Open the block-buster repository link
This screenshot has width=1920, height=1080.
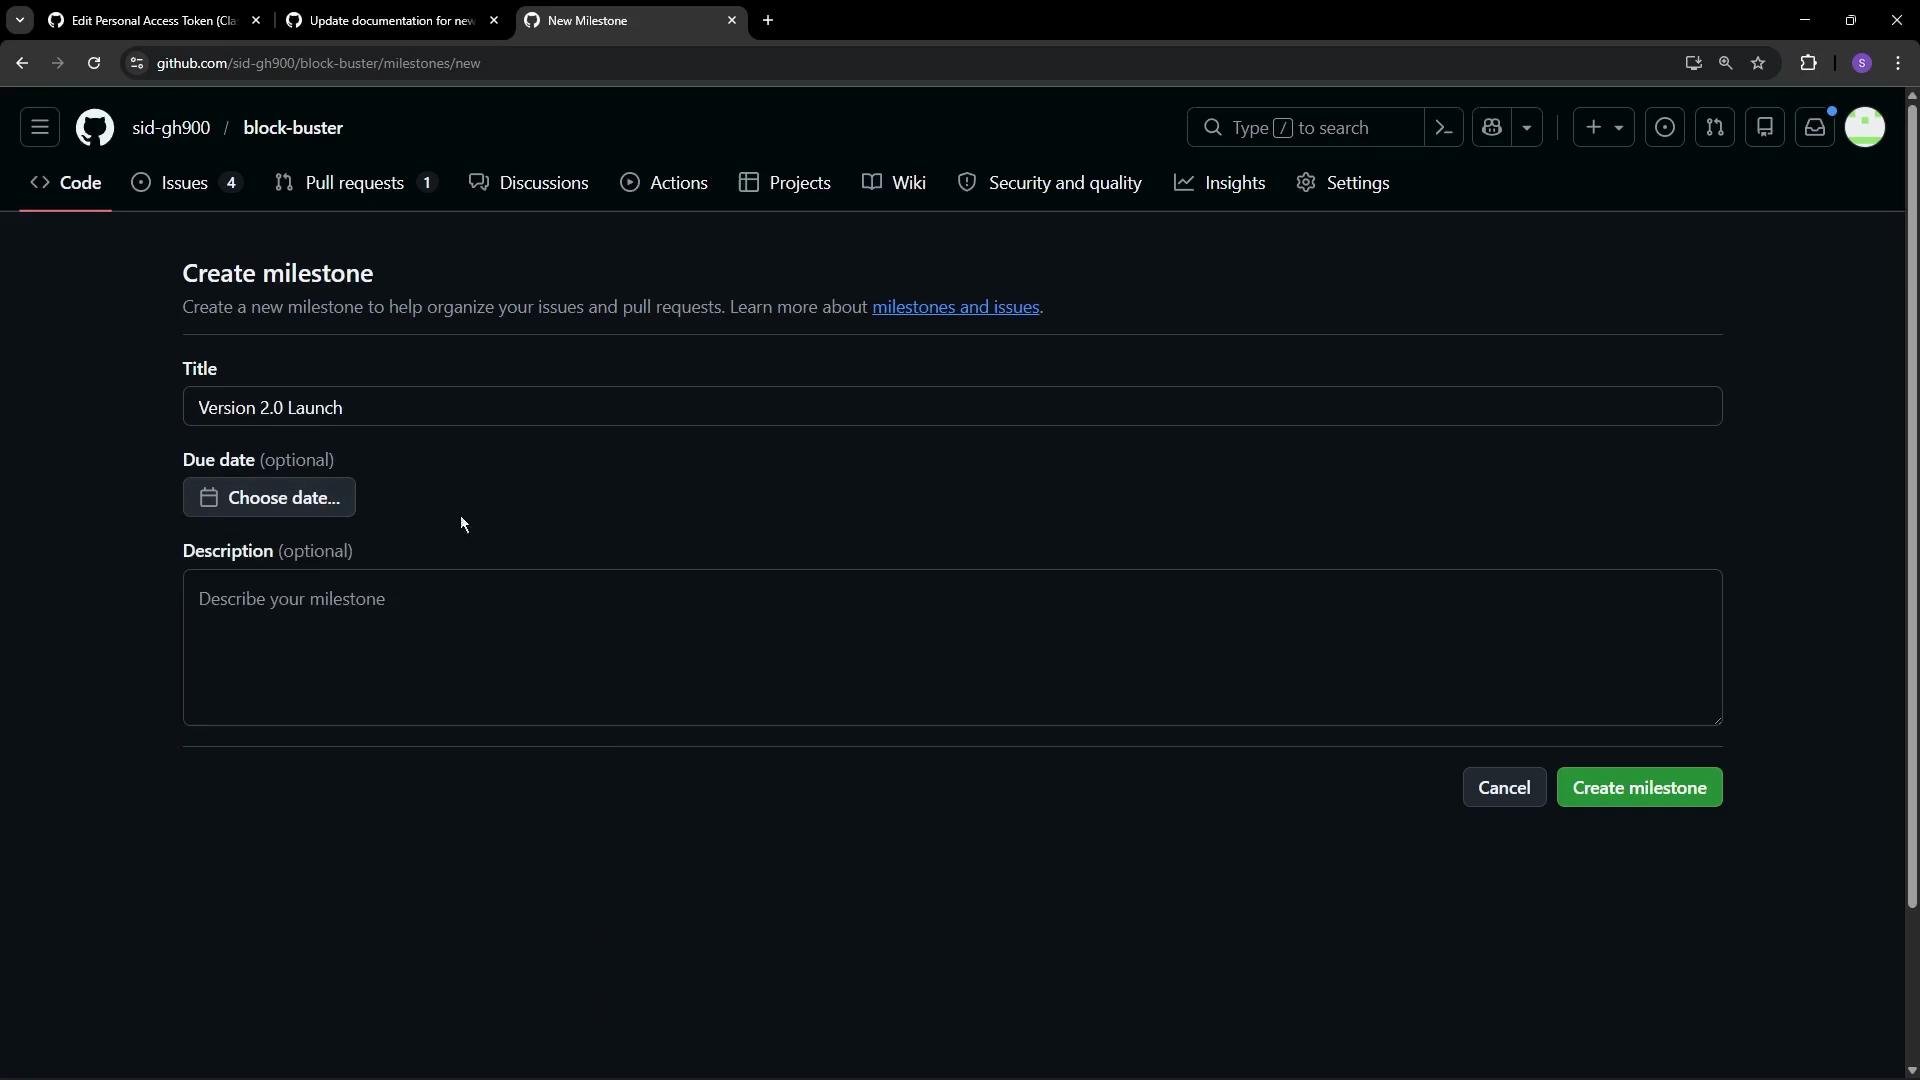(293, 128)
